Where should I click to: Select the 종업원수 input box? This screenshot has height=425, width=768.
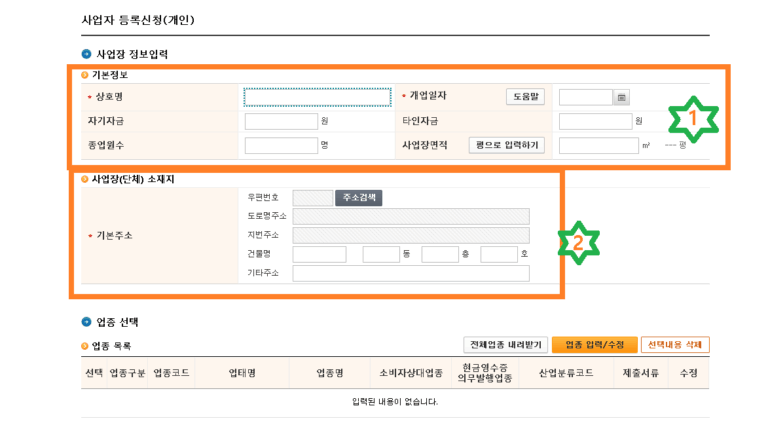click(x=281, y=146)
